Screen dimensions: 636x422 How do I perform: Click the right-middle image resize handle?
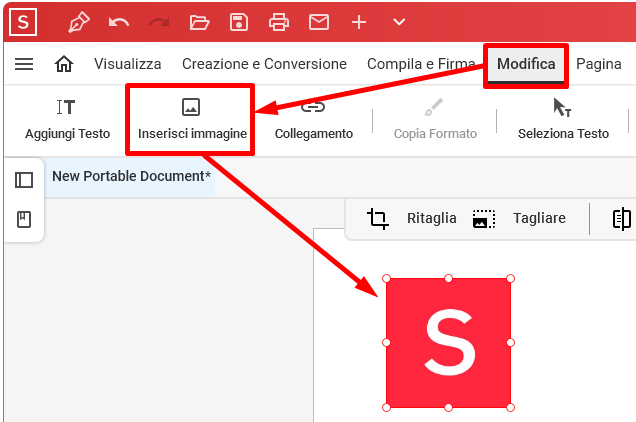(511, 343)
